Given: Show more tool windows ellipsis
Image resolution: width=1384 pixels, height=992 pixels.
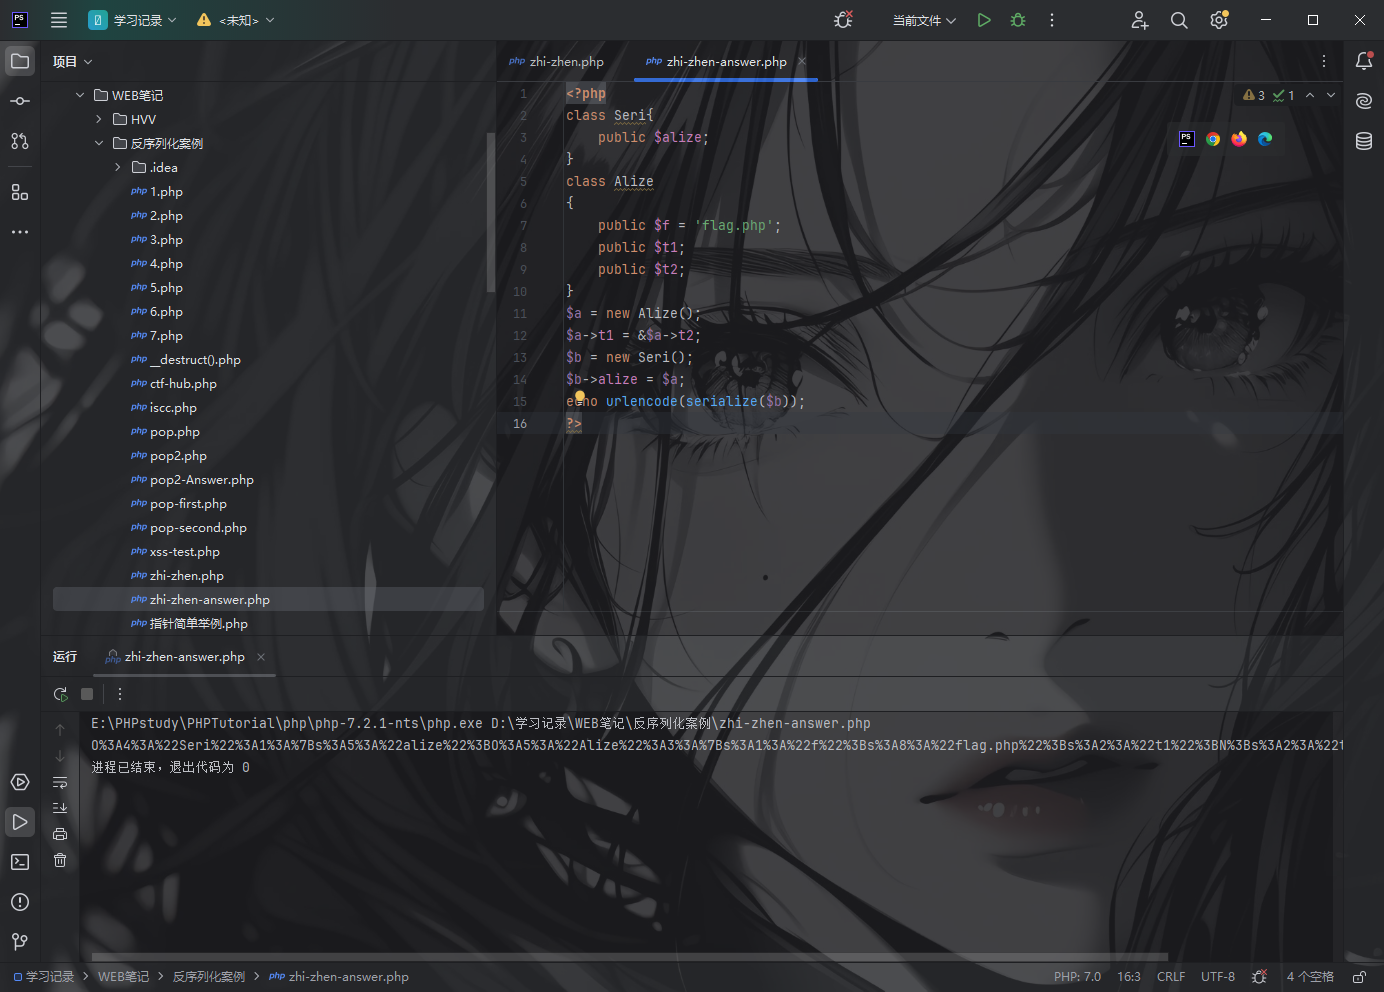Looking at the screenshot, I should coord(20,232).
